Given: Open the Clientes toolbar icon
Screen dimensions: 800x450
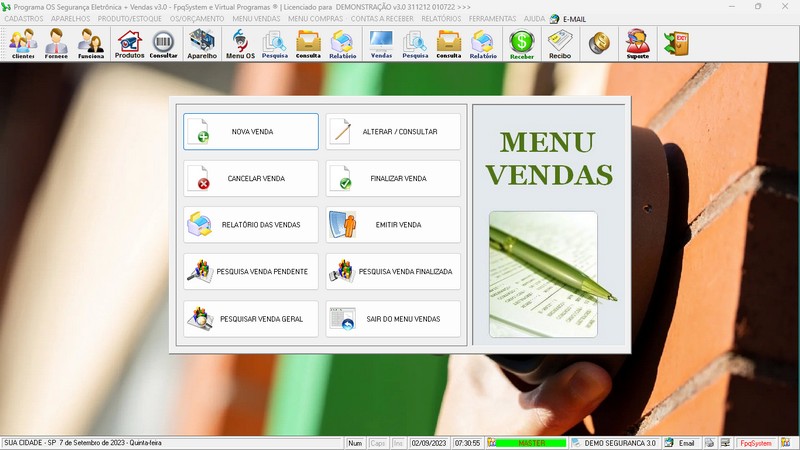Looking at the screenshot, I should pos(23,44).
